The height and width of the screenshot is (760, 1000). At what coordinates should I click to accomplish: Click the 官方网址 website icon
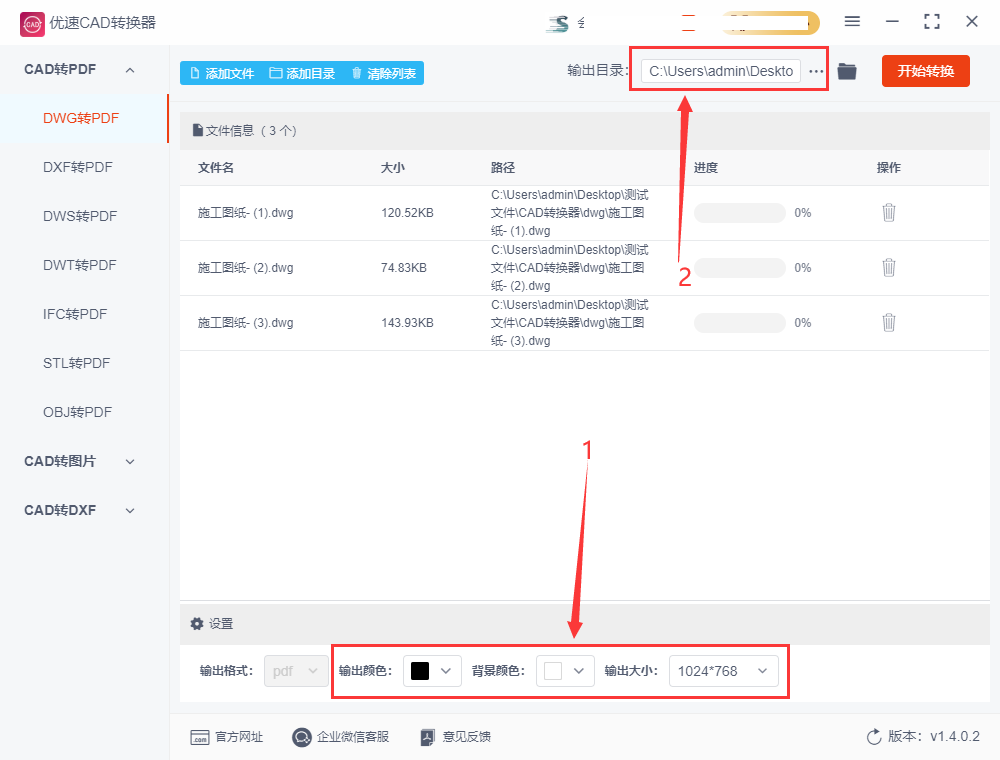(x=200, y=737)
